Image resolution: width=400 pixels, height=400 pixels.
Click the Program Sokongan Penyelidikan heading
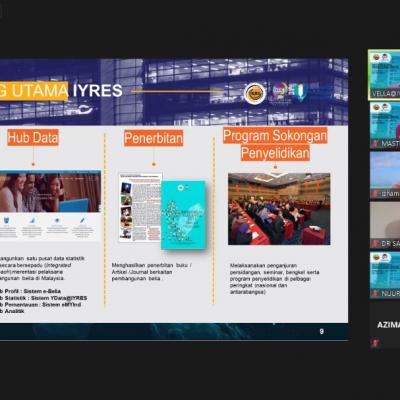point(275,144)
